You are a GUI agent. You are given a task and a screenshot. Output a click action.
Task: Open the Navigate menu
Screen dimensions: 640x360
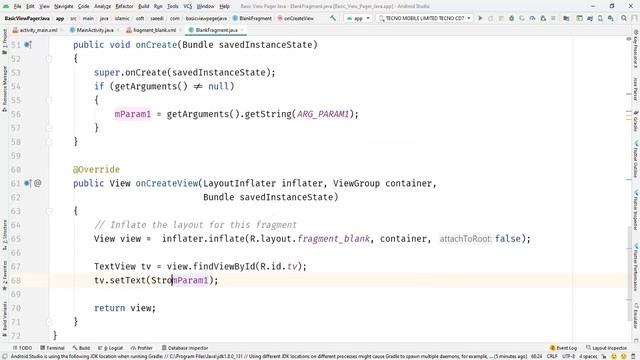63,6
